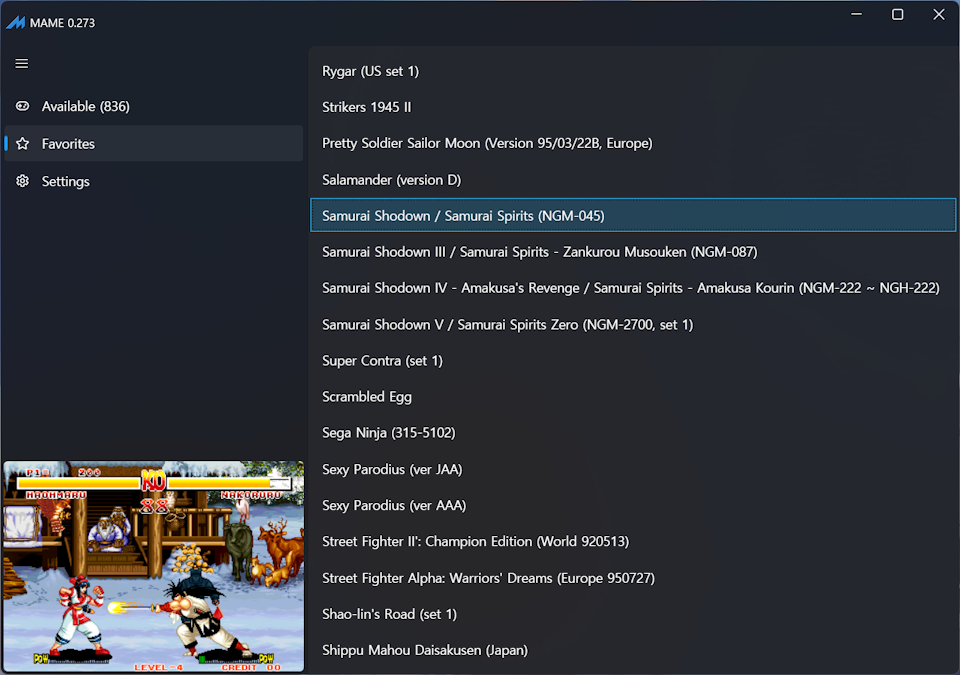This screenshot has height=675, width=960.
Task: Select Sega Ninja (315-5102)
Action: point(633,433)
